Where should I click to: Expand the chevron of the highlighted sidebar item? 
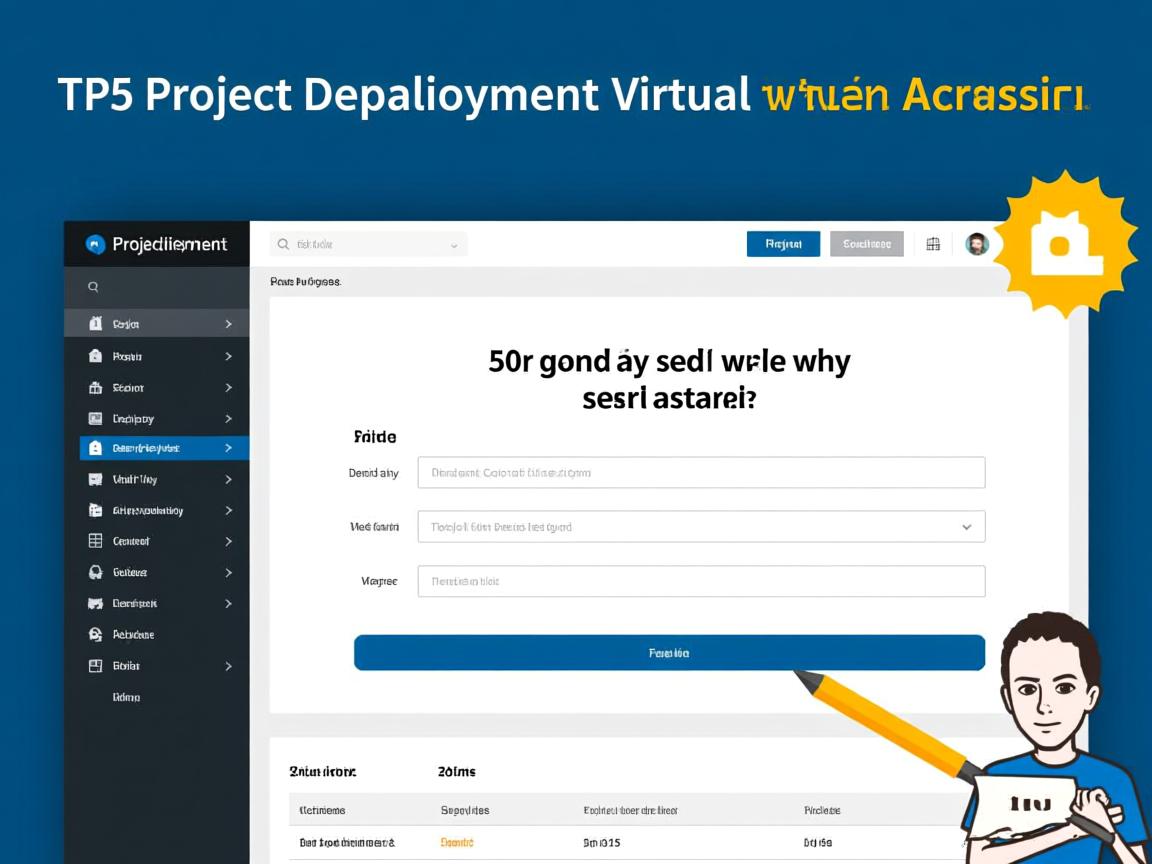click(x=228, y=448)
